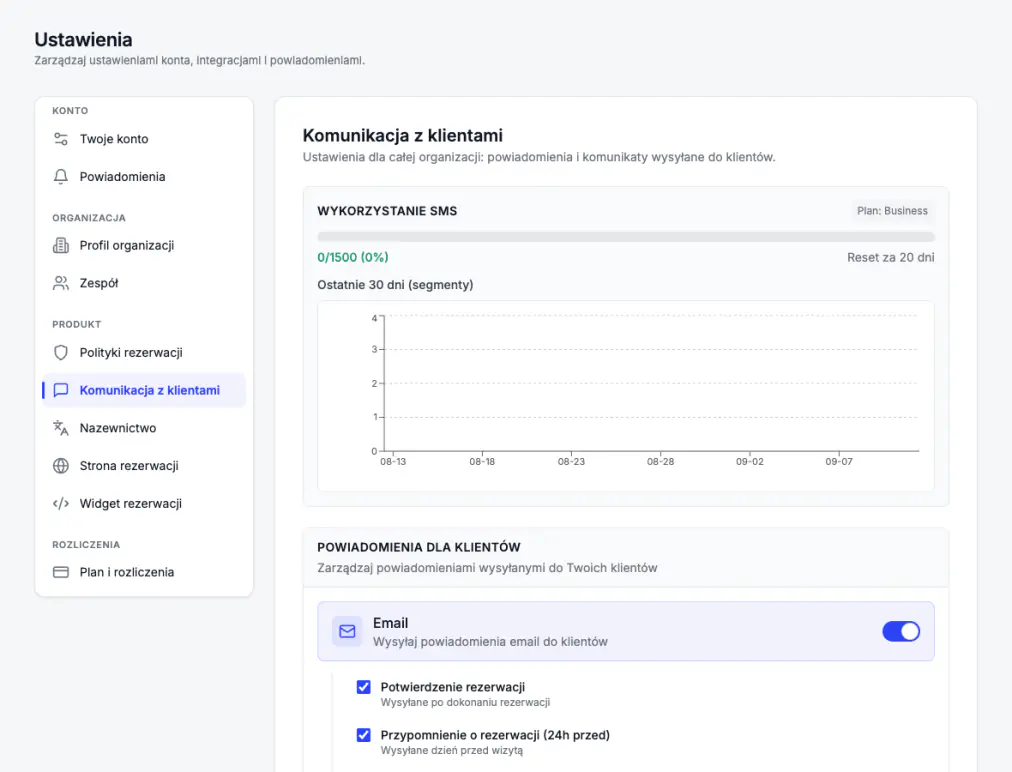
Task: Click the bell icon beside Powiadomienia
Action: (x=61, y=176)
